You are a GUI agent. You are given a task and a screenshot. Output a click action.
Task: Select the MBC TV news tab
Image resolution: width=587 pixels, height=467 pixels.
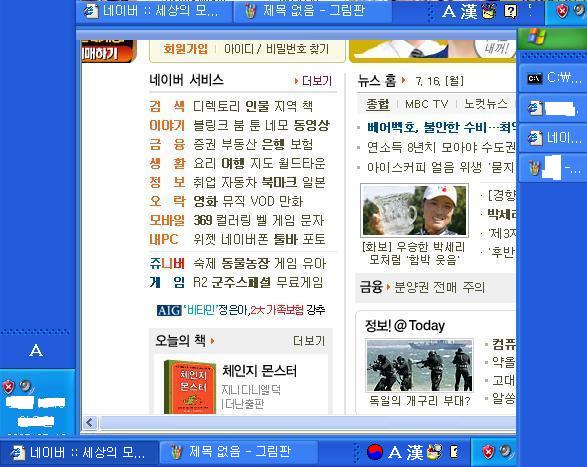[x=427, y=104]
